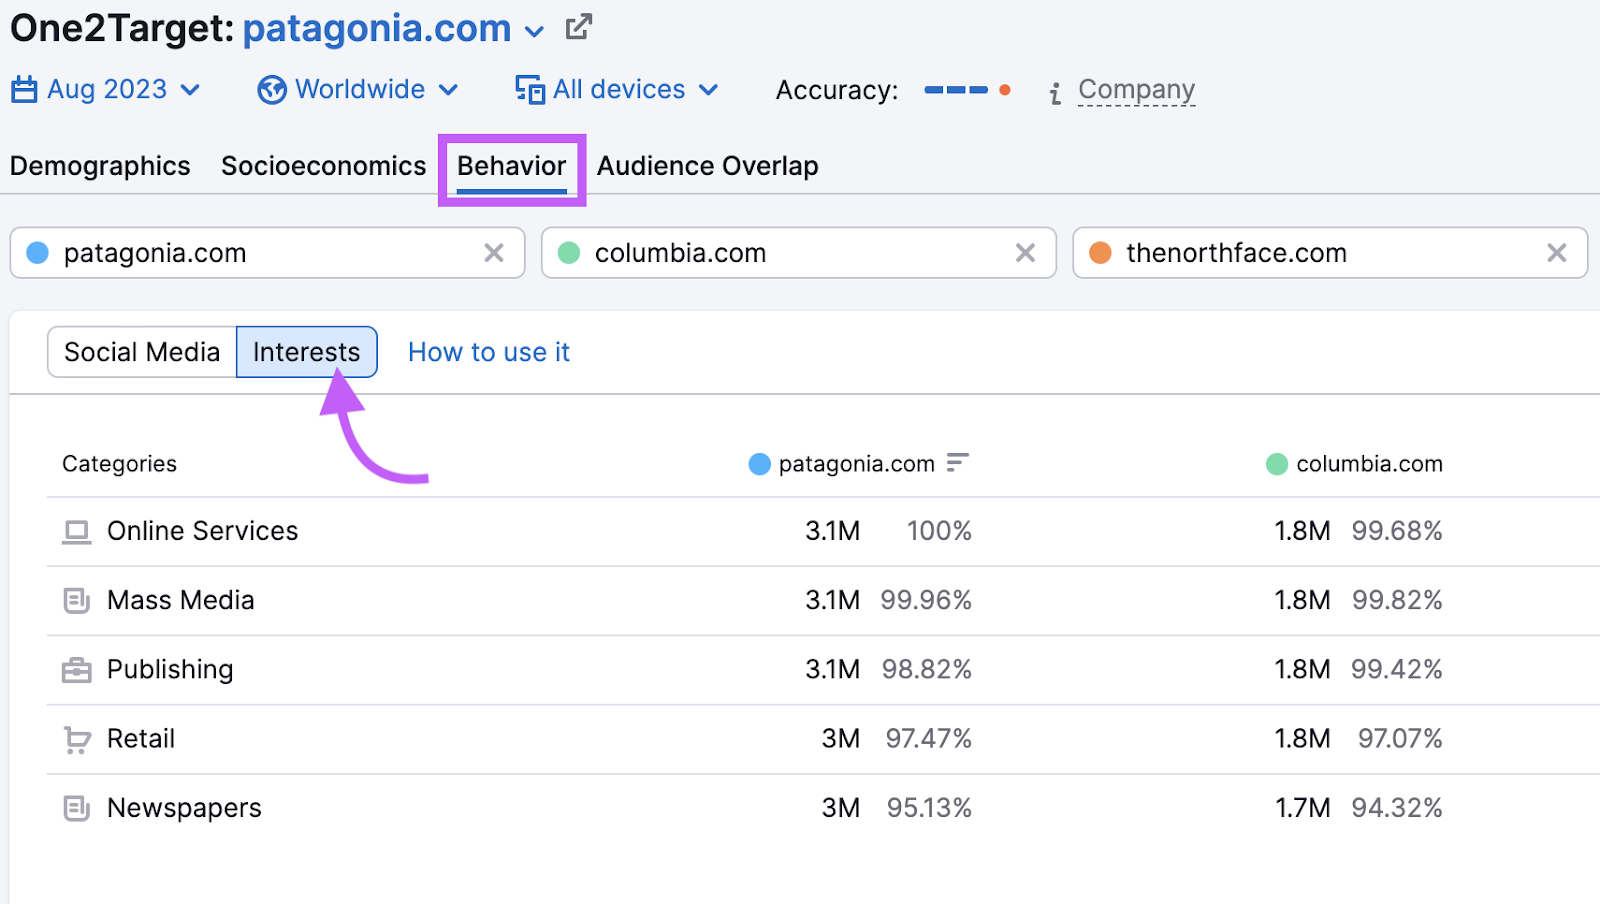Click the Newspapers category row
The image size is (1600, 904).
pyautogui.click(x=822, y=808)
